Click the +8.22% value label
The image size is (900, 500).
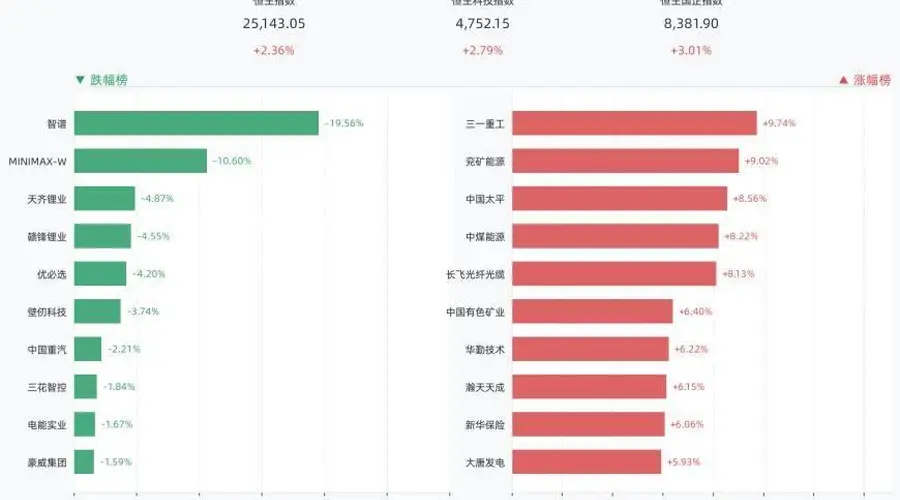(741, 236)
